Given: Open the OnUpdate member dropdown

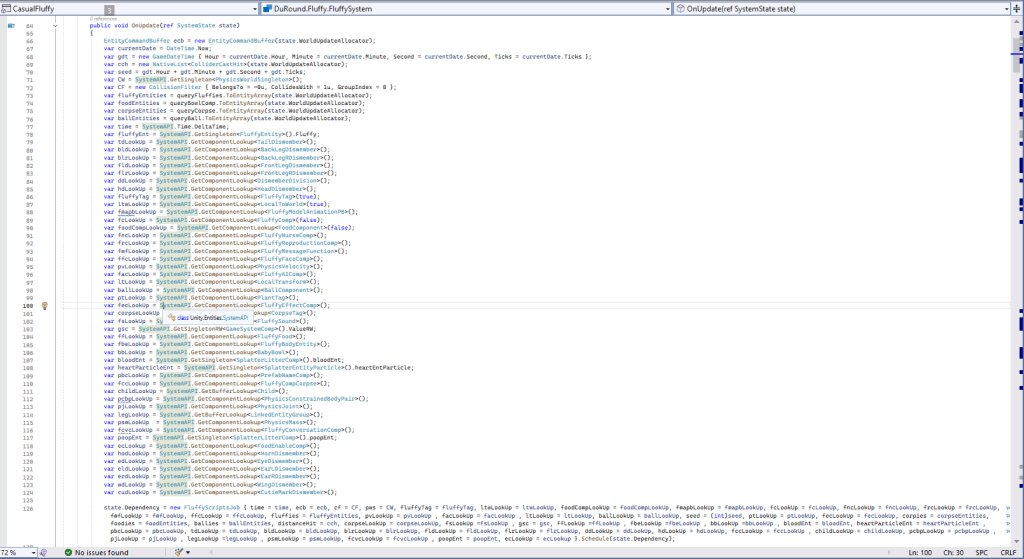Looking at the screenshot, I should pos(1006,8).
